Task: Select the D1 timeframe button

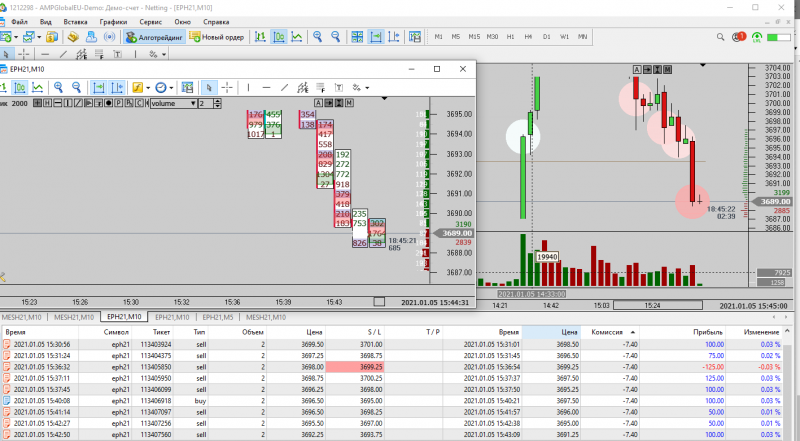Action: [x=546, y=37]
